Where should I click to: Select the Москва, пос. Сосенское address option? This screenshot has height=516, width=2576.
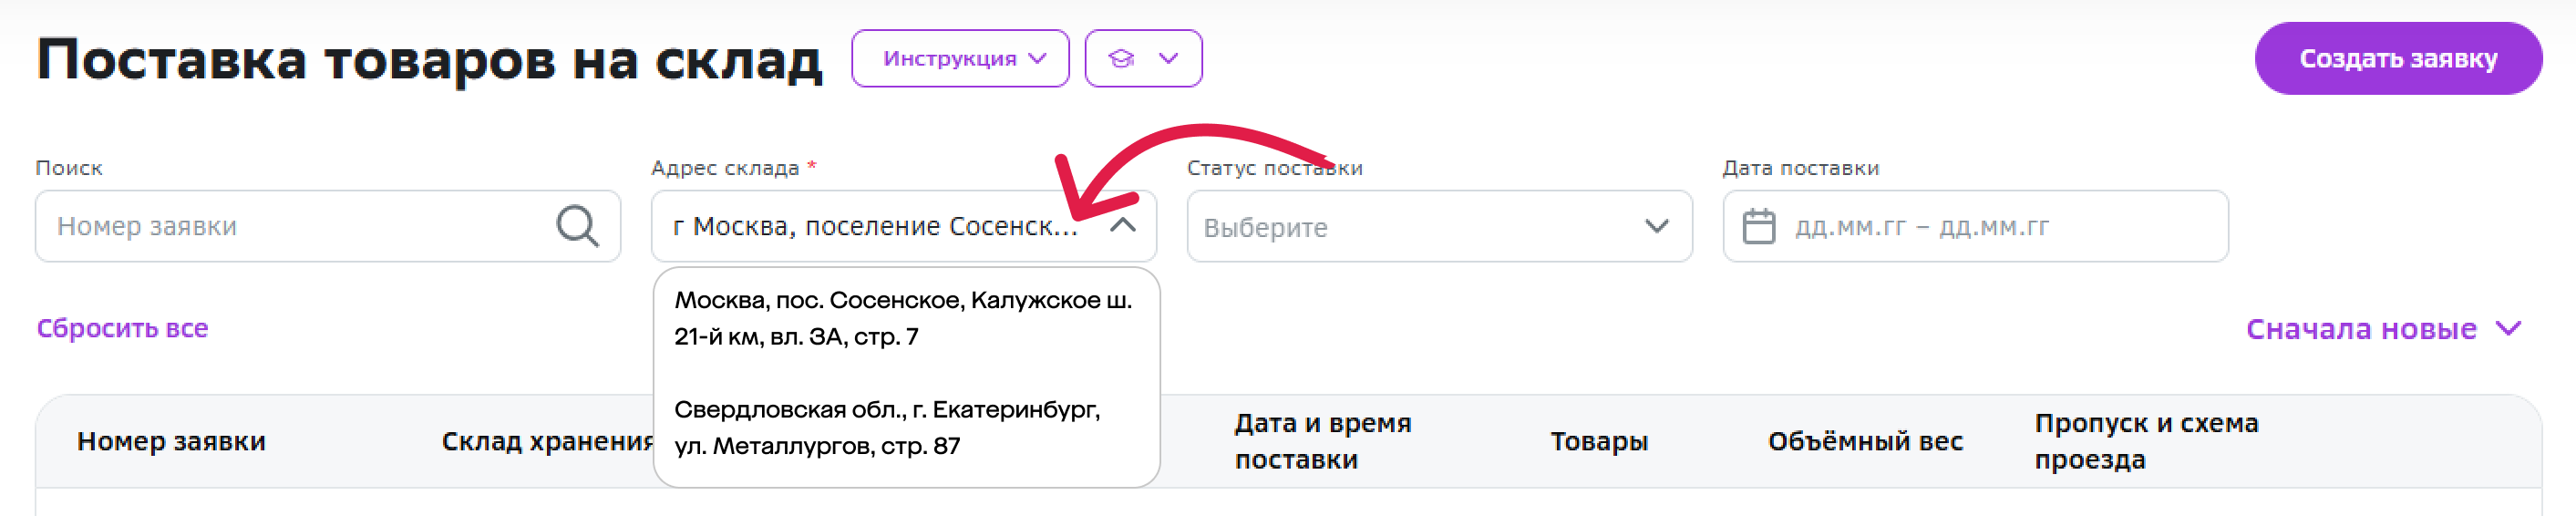coord(903,318)
